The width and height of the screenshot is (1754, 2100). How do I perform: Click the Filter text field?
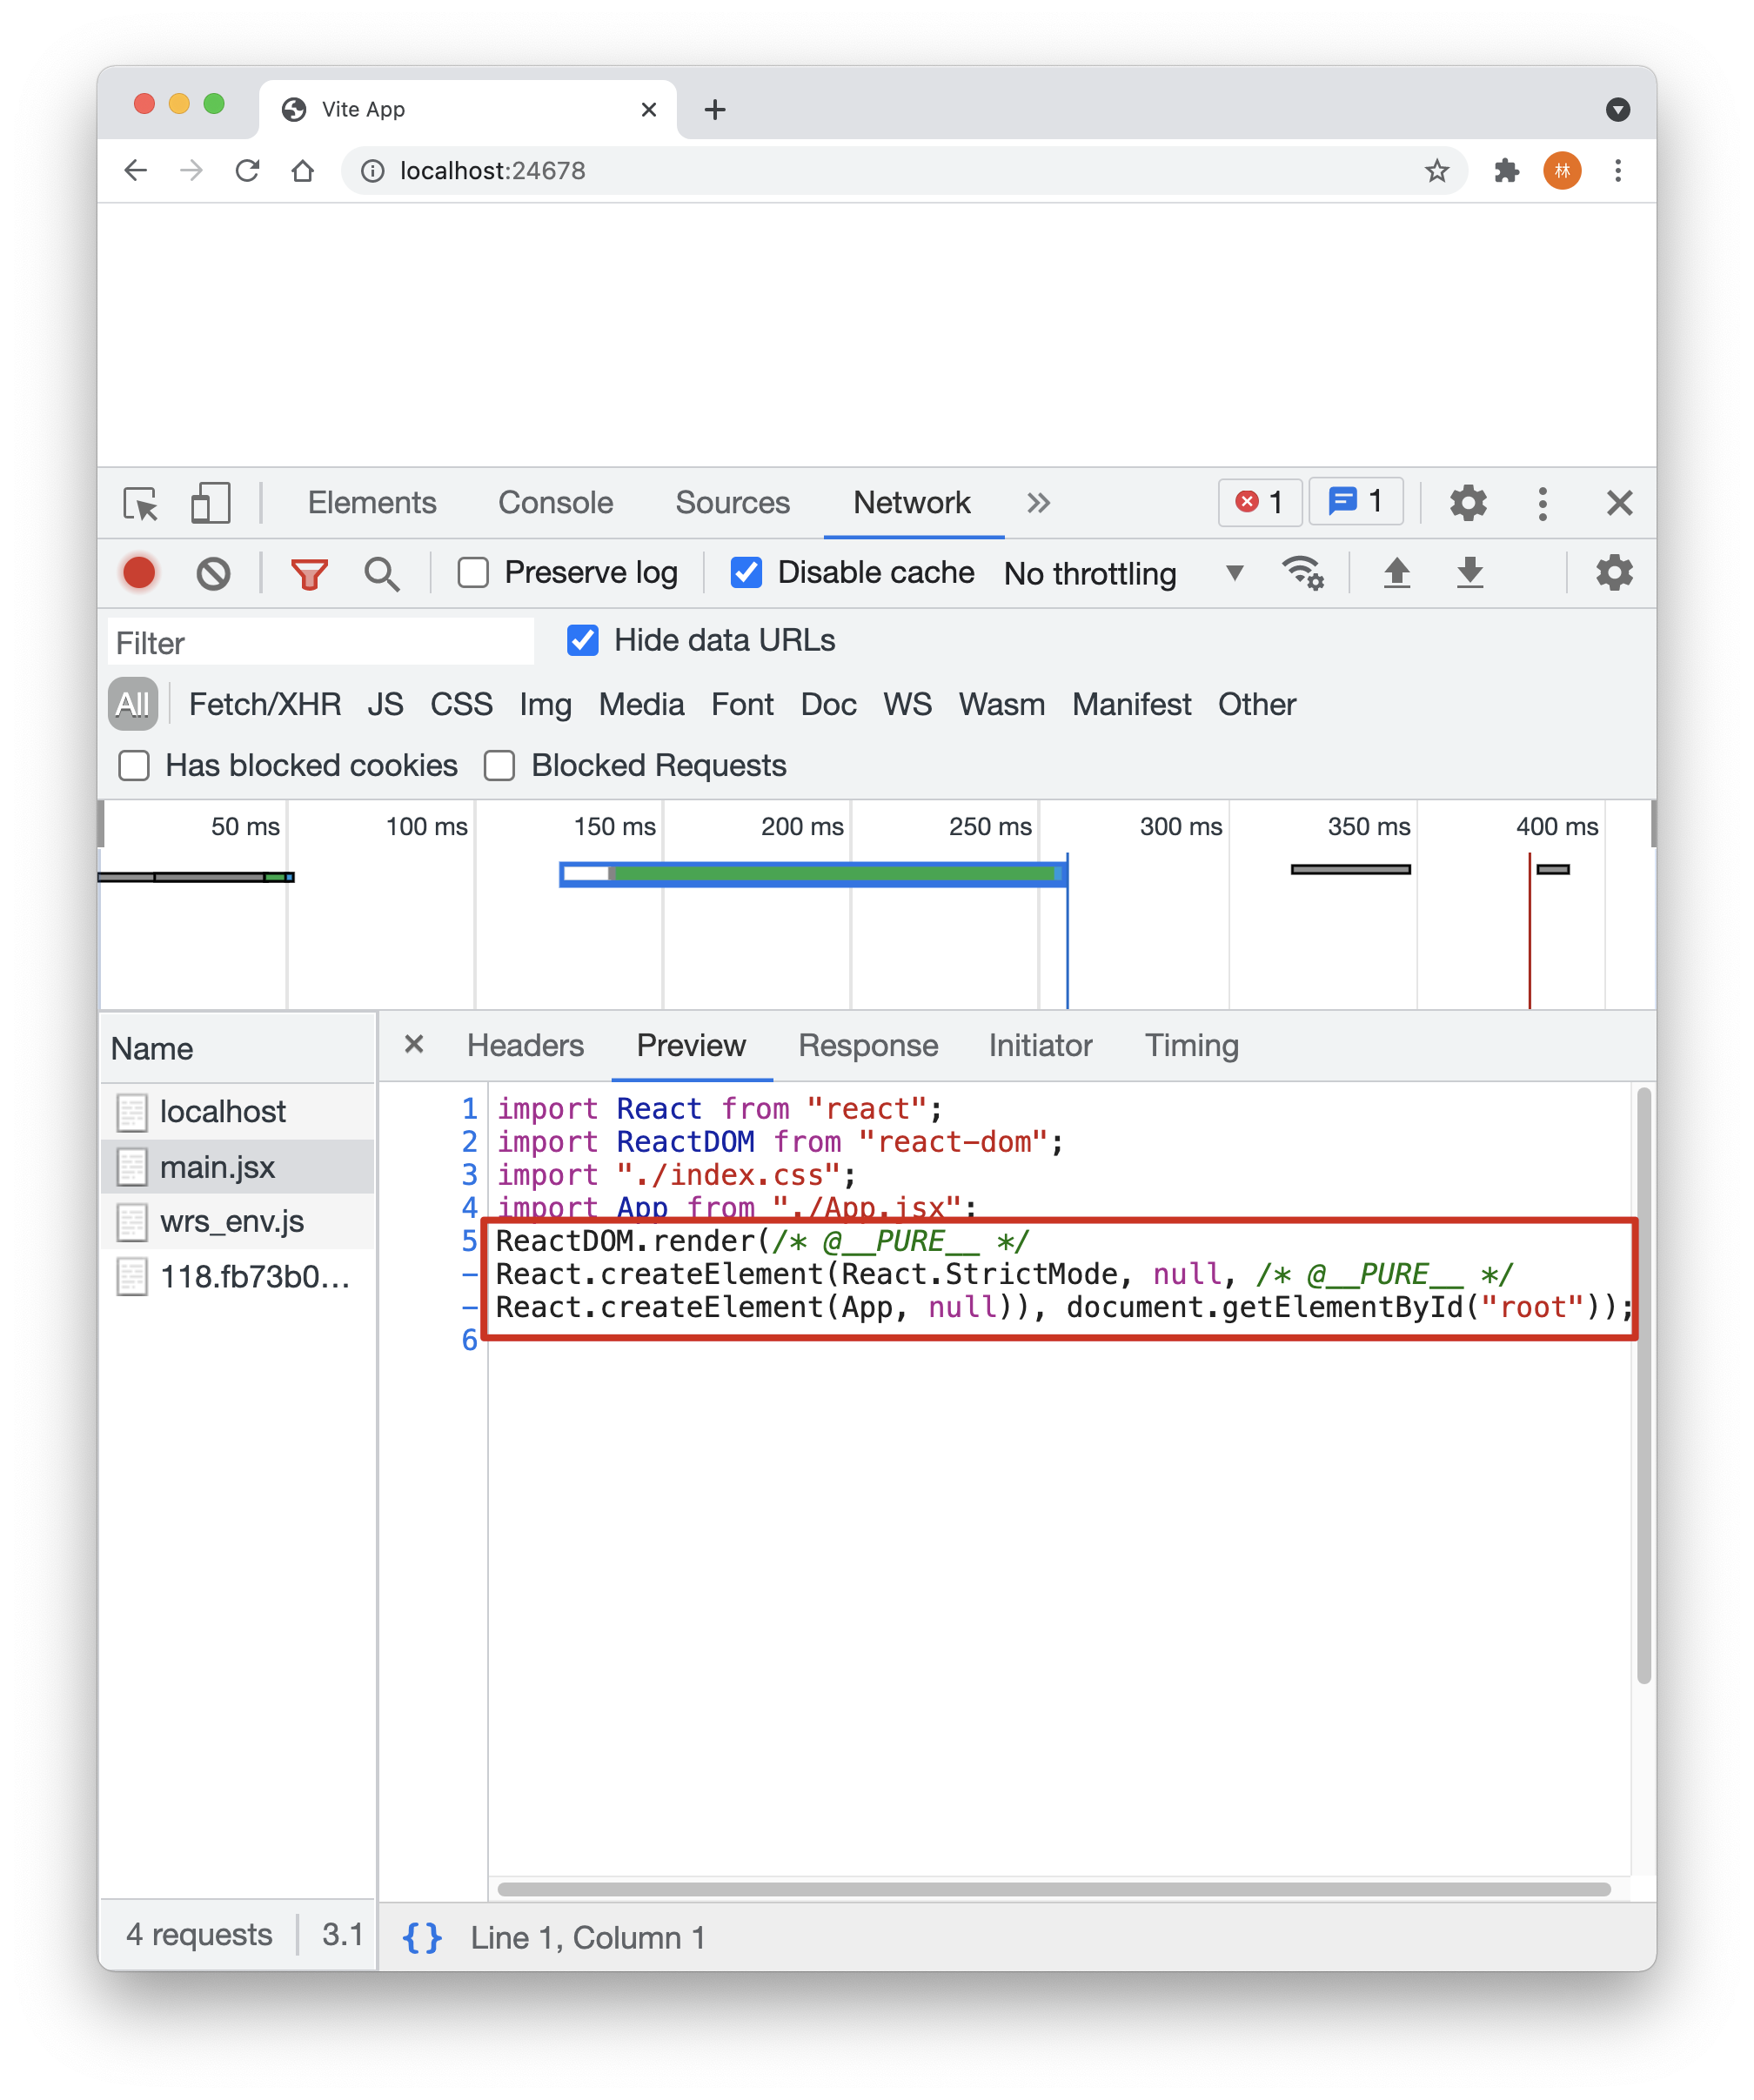click(x=320, y=642)
